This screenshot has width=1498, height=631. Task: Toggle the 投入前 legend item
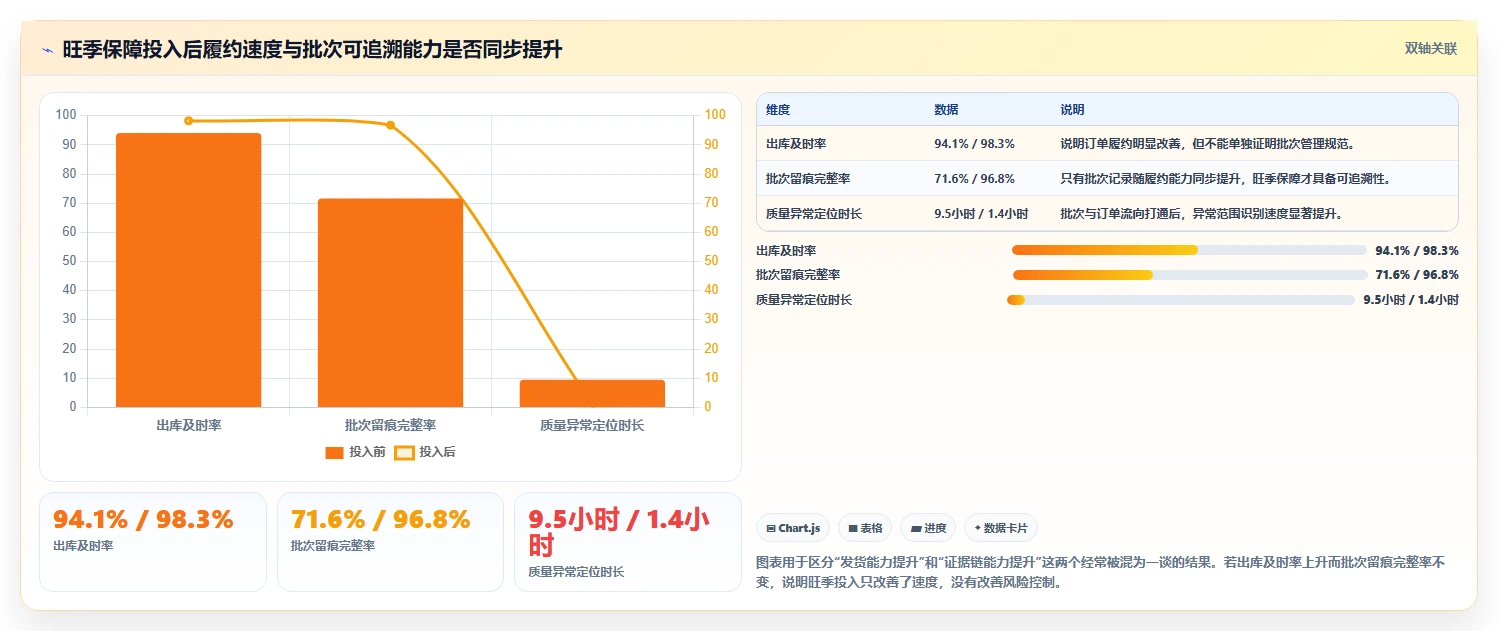tap(355, 452)
